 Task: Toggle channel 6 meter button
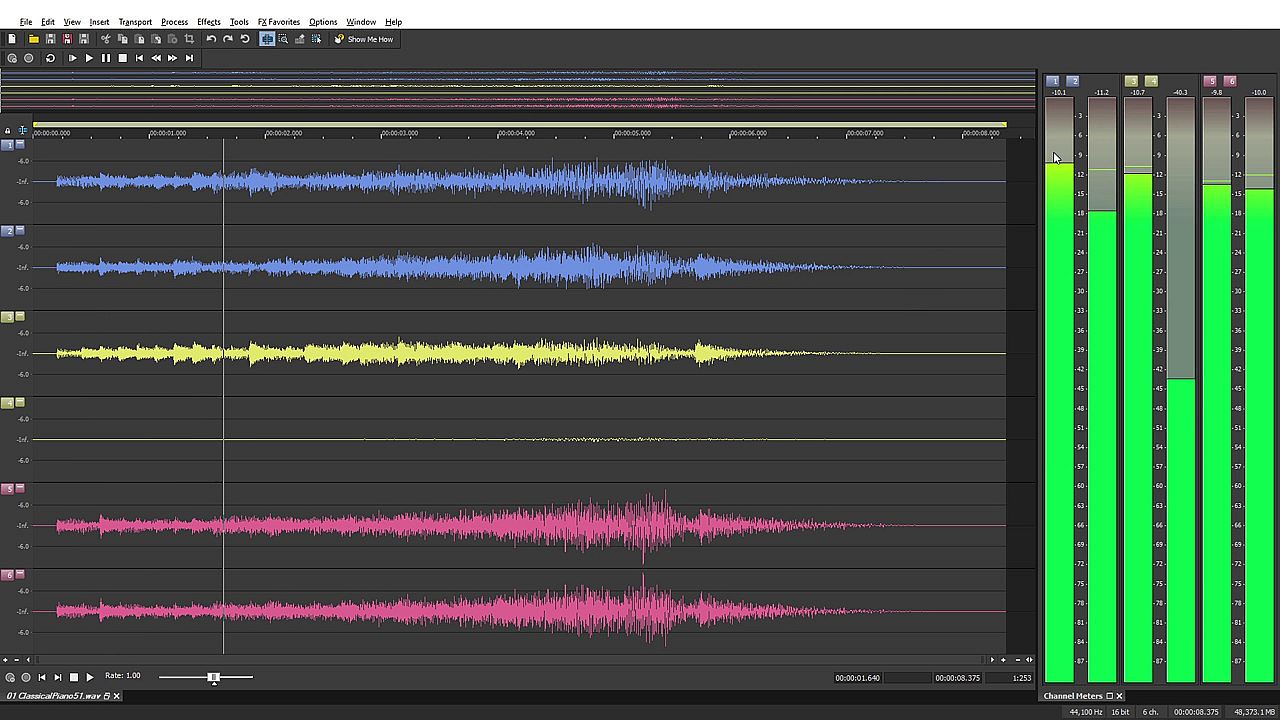(x=1231, y=81)
